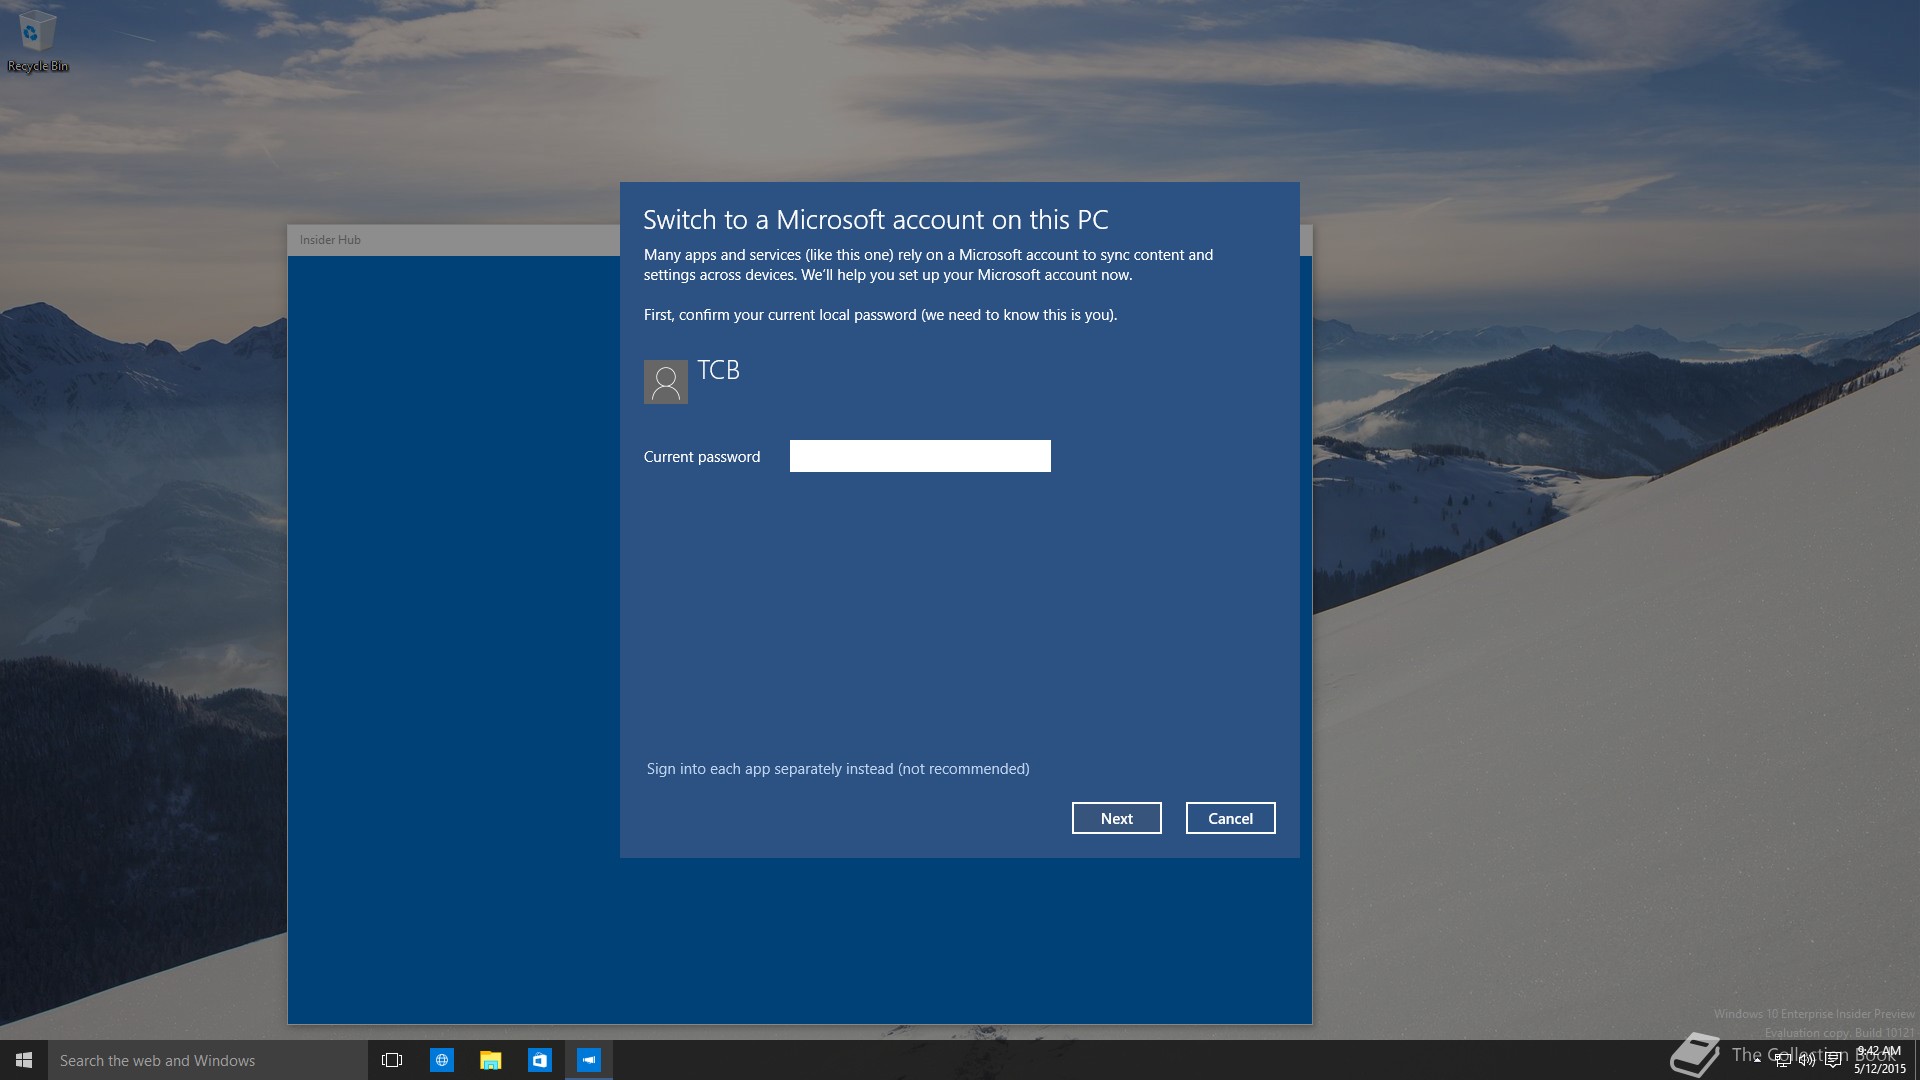Click the TCB user avatar picture

coord(665,382)
